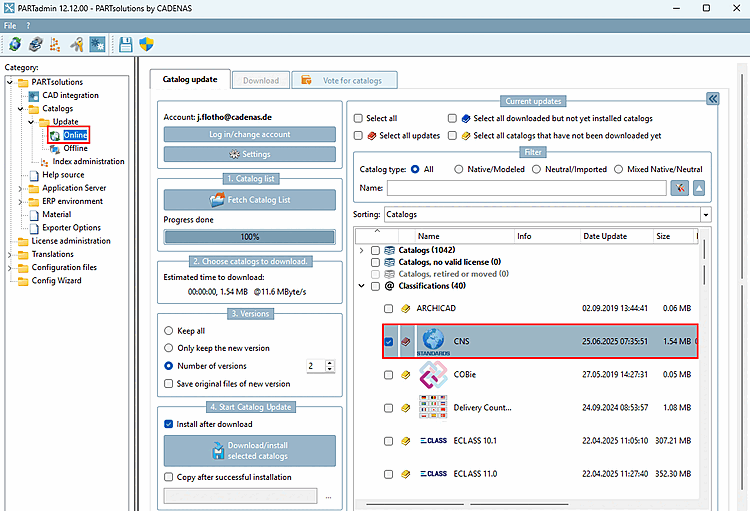Select the Keep all versions option
This screenshot has width=750, height=511.
168,331
